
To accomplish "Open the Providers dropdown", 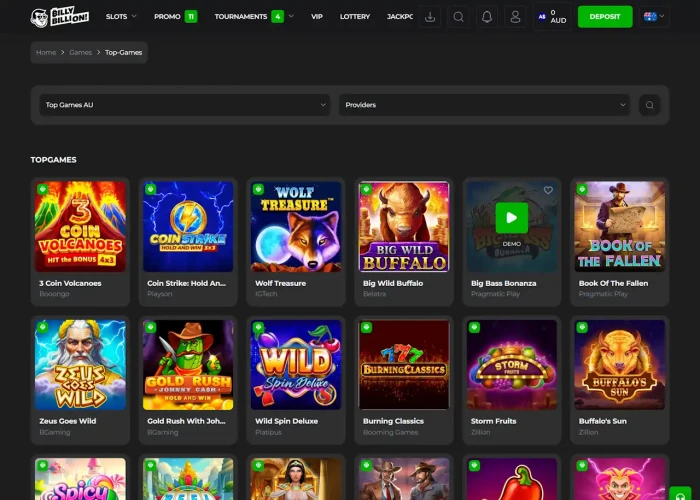I will point(484,105).
